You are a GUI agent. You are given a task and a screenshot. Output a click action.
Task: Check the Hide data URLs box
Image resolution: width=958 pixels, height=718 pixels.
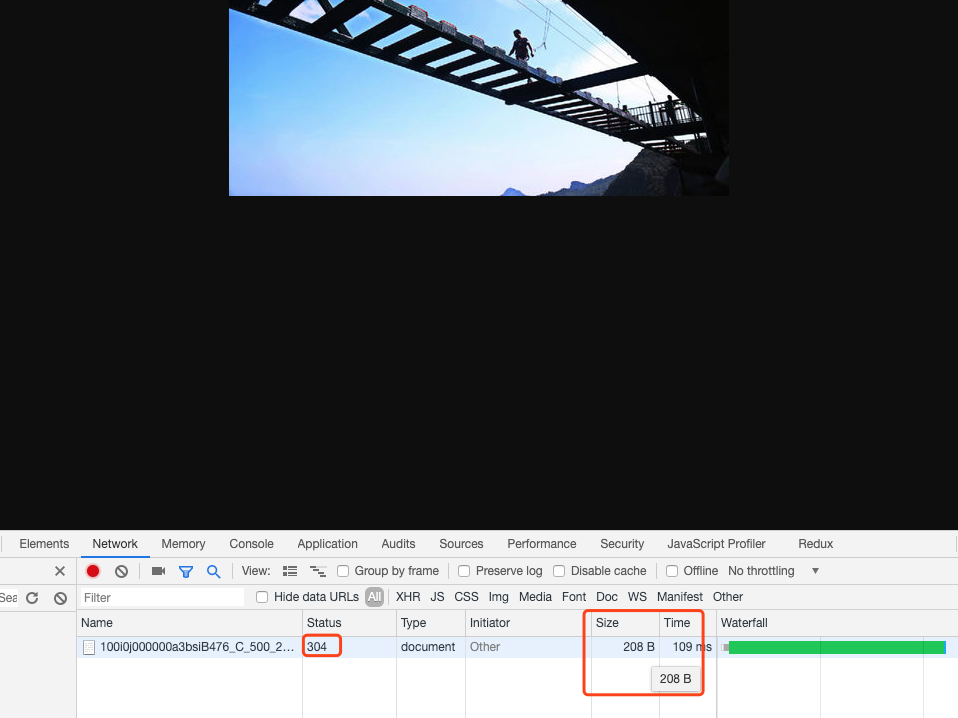click(x=262, y=597)
